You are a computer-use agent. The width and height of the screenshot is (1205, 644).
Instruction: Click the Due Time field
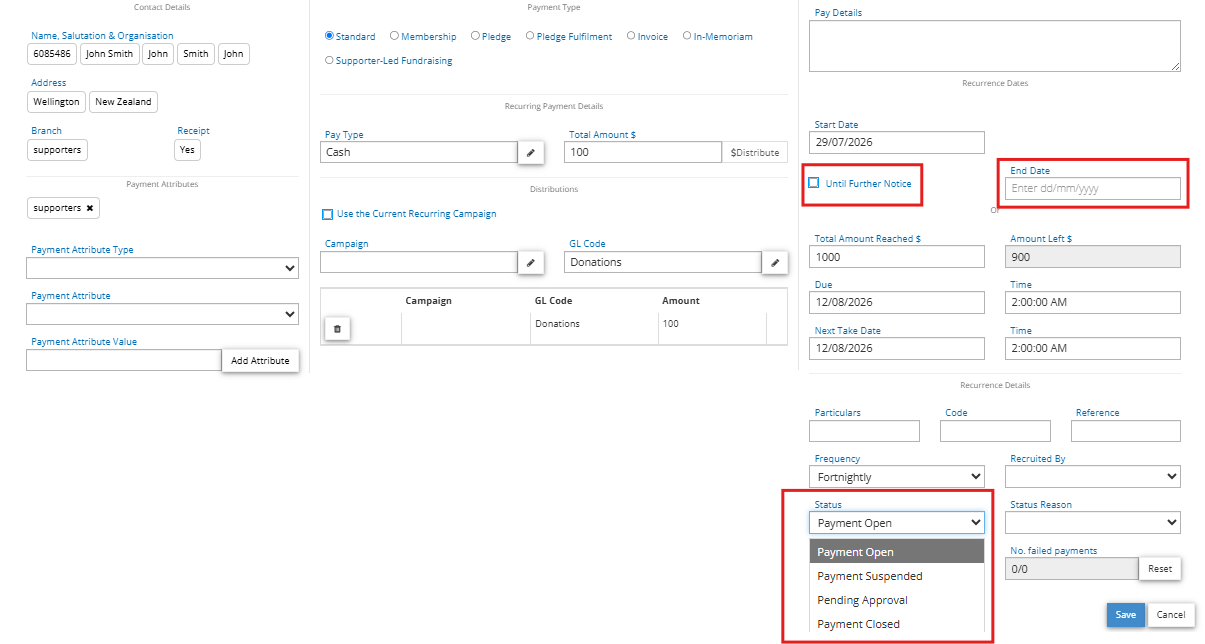click(1092, 302)
